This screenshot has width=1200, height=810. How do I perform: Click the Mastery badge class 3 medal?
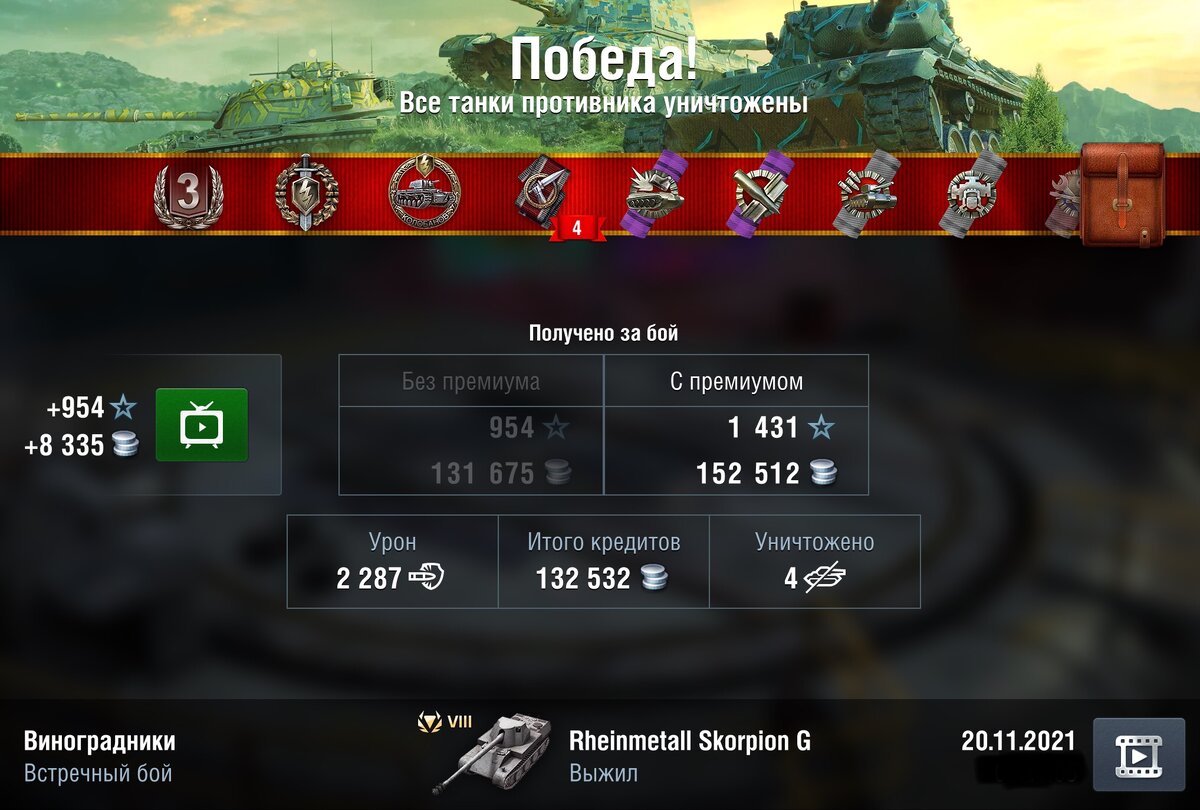click(189, 194)
